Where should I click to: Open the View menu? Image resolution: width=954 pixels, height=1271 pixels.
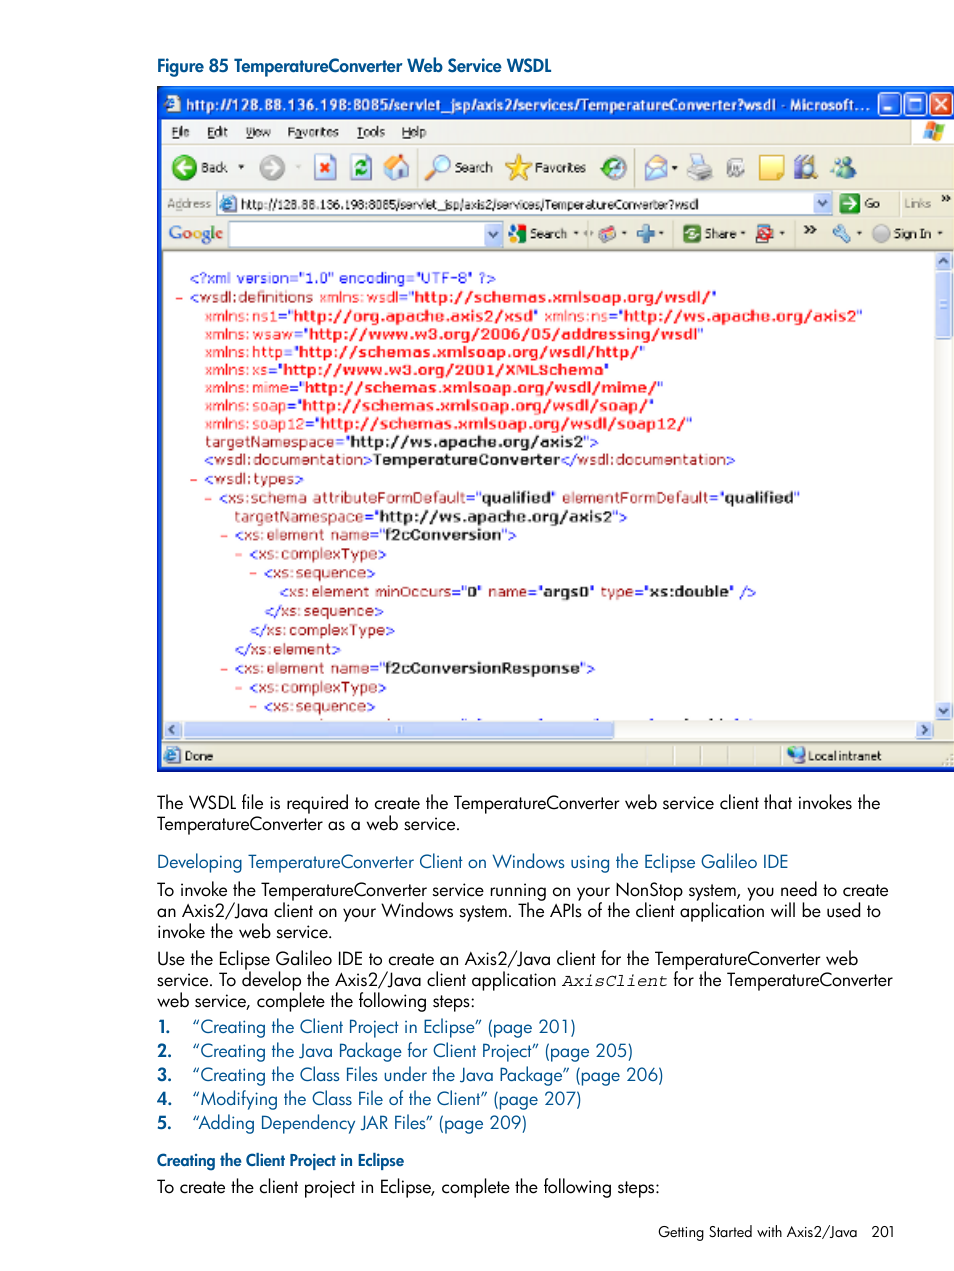pyautogui.click(x=258, y=132)
